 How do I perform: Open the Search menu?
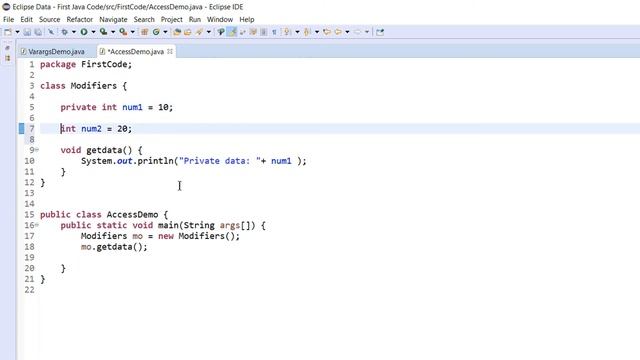(144, 19)
